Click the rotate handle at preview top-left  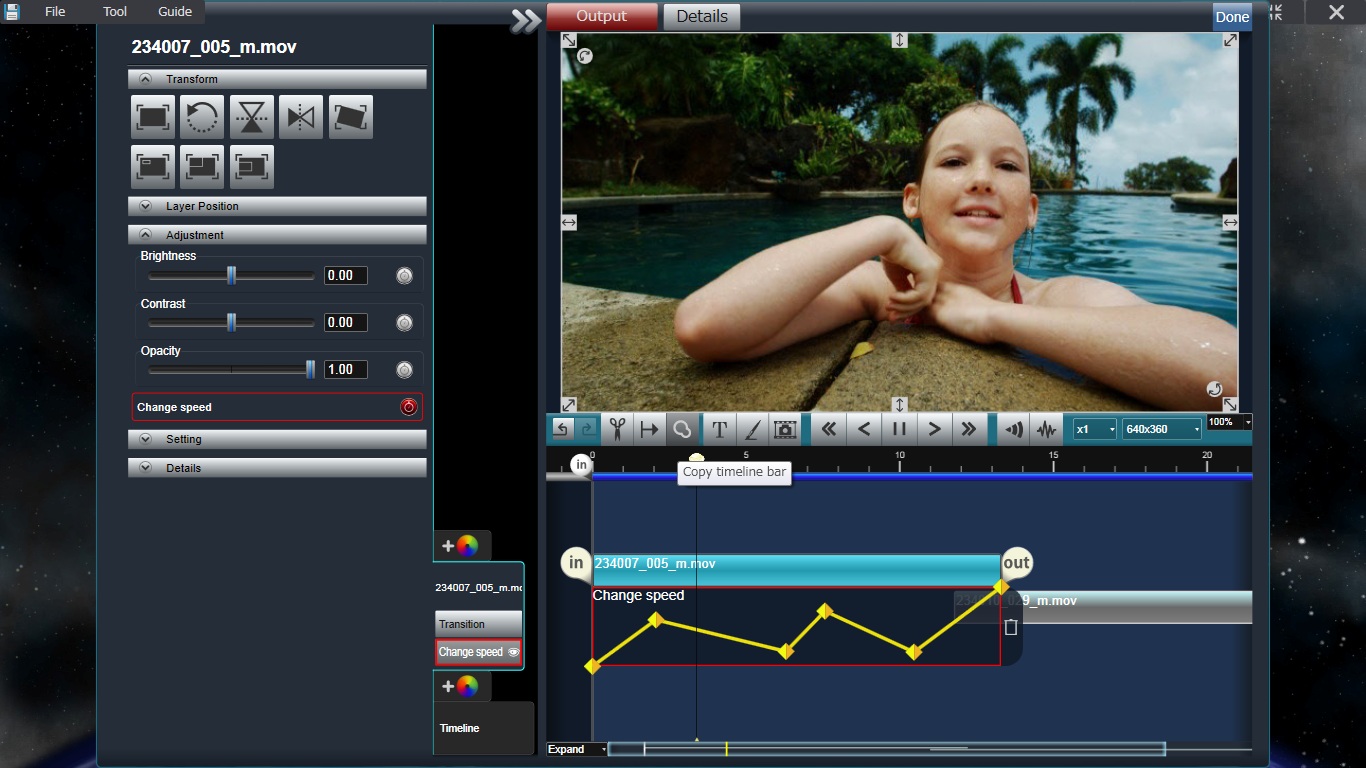pyautogui.click(x=585, y=56)
